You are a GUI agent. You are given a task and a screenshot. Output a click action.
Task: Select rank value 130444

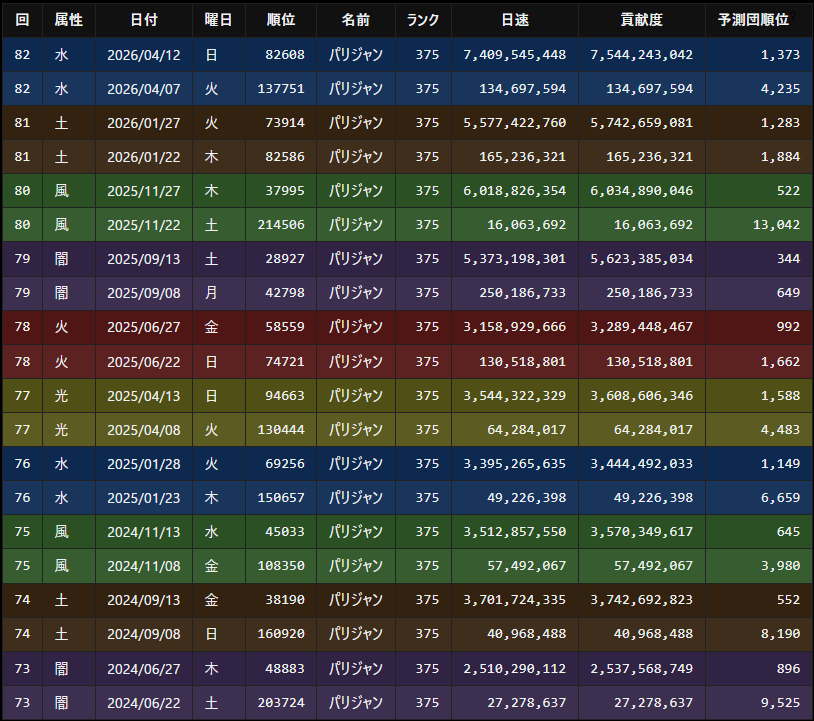281,430
